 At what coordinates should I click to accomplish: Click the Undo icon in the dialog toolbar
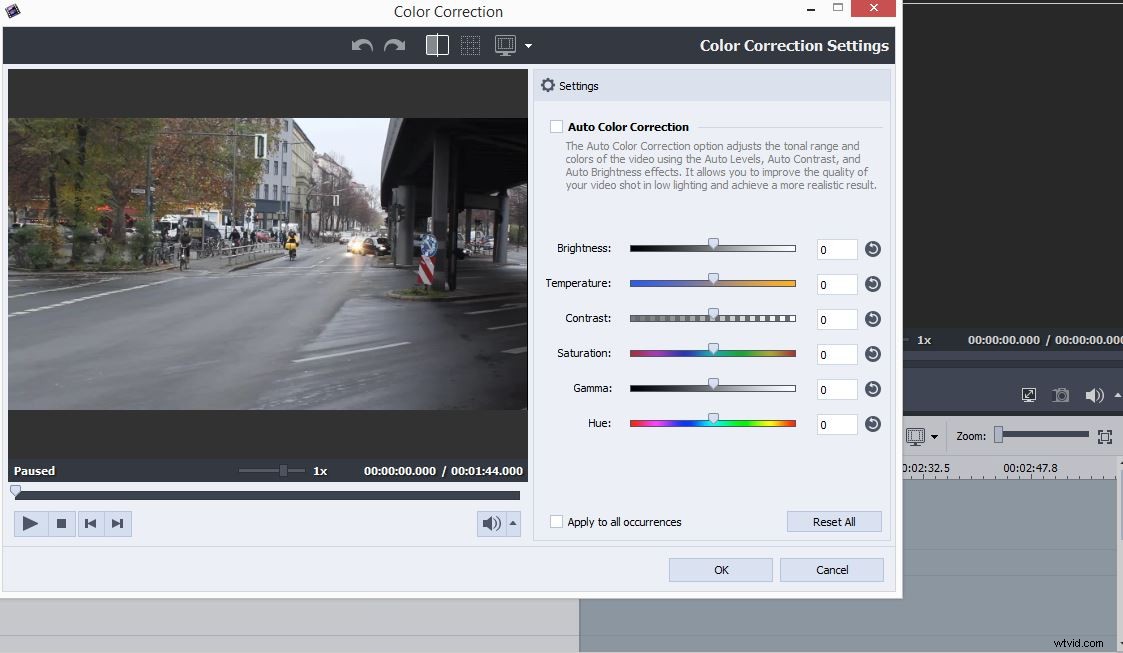point(360,45)
